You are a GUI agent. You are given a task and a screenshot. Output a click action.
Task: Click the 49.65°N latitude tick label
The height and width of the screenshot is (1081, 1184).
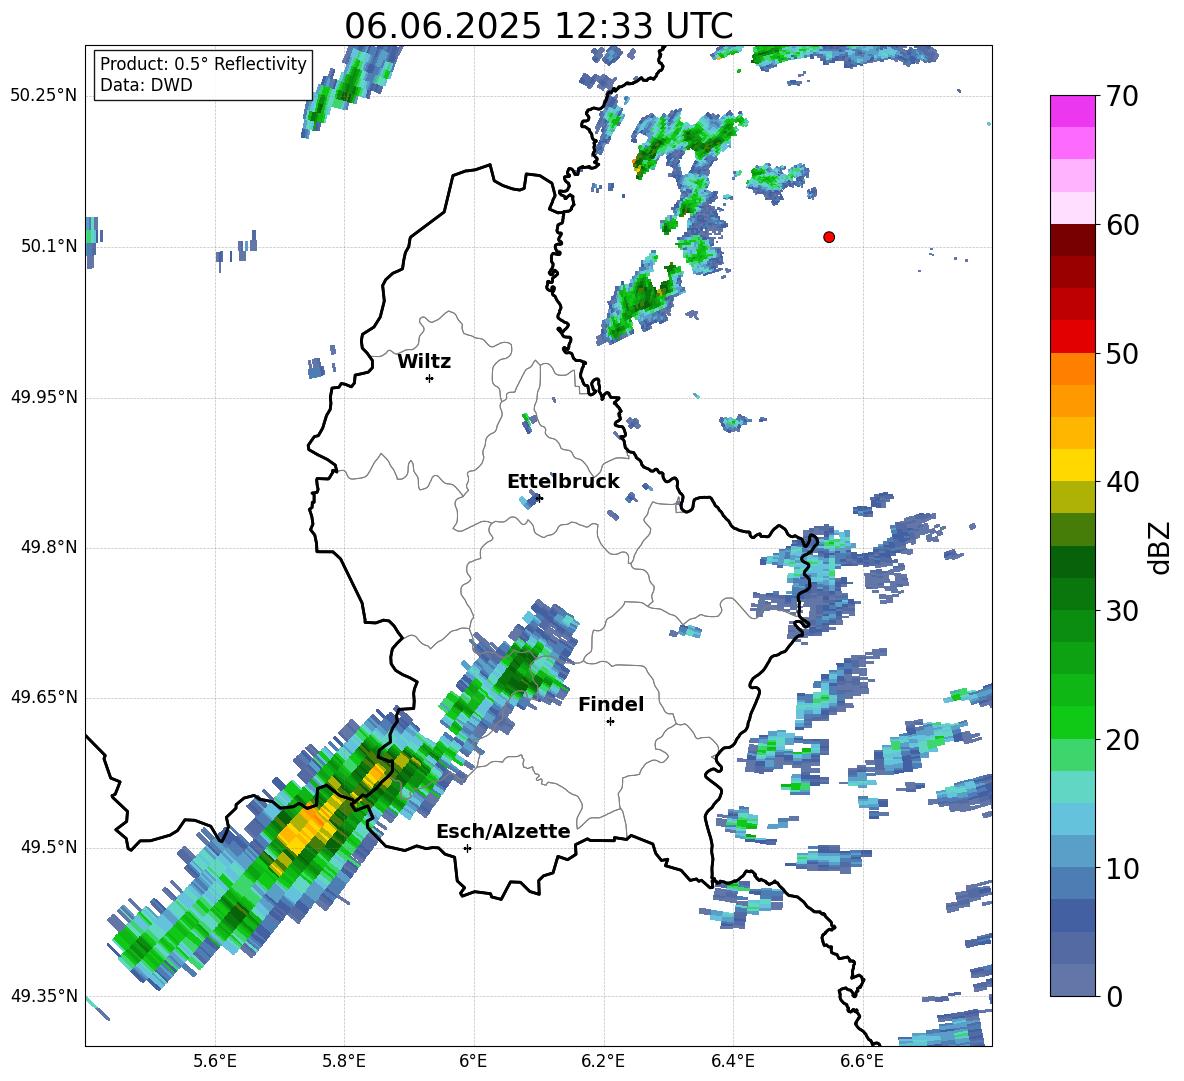(44, 697)
